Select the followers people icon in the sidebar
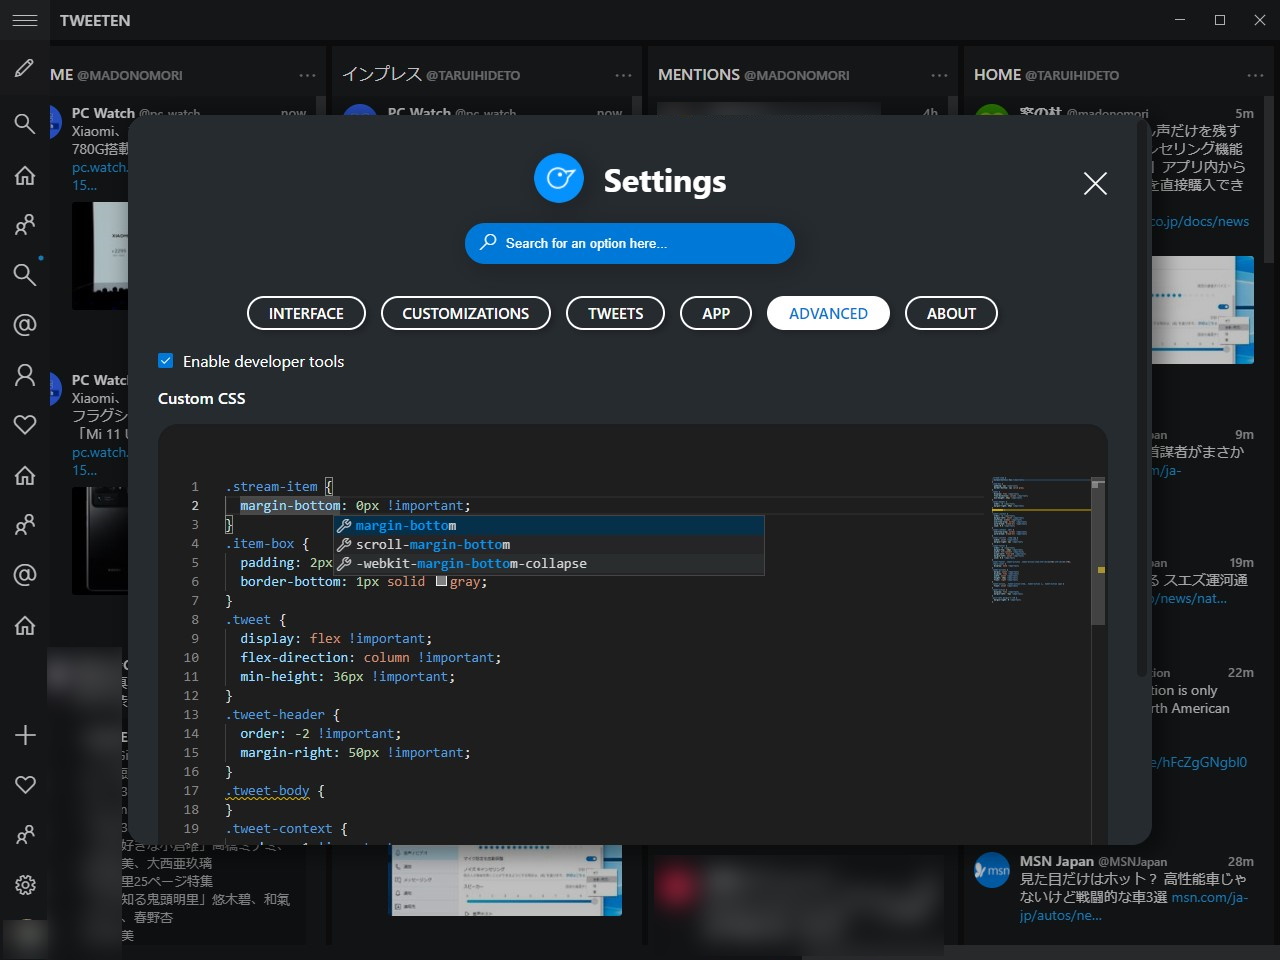 [24, 225]
